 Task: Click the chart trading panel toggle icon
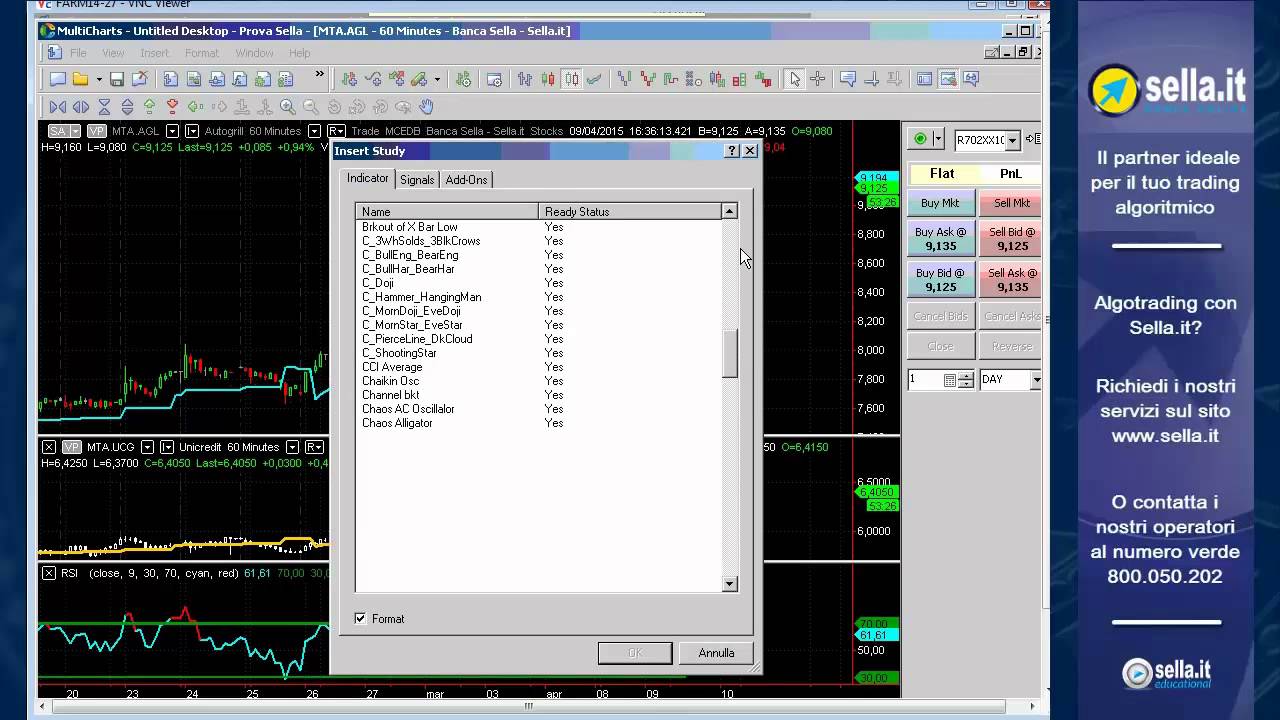point(948,79)
